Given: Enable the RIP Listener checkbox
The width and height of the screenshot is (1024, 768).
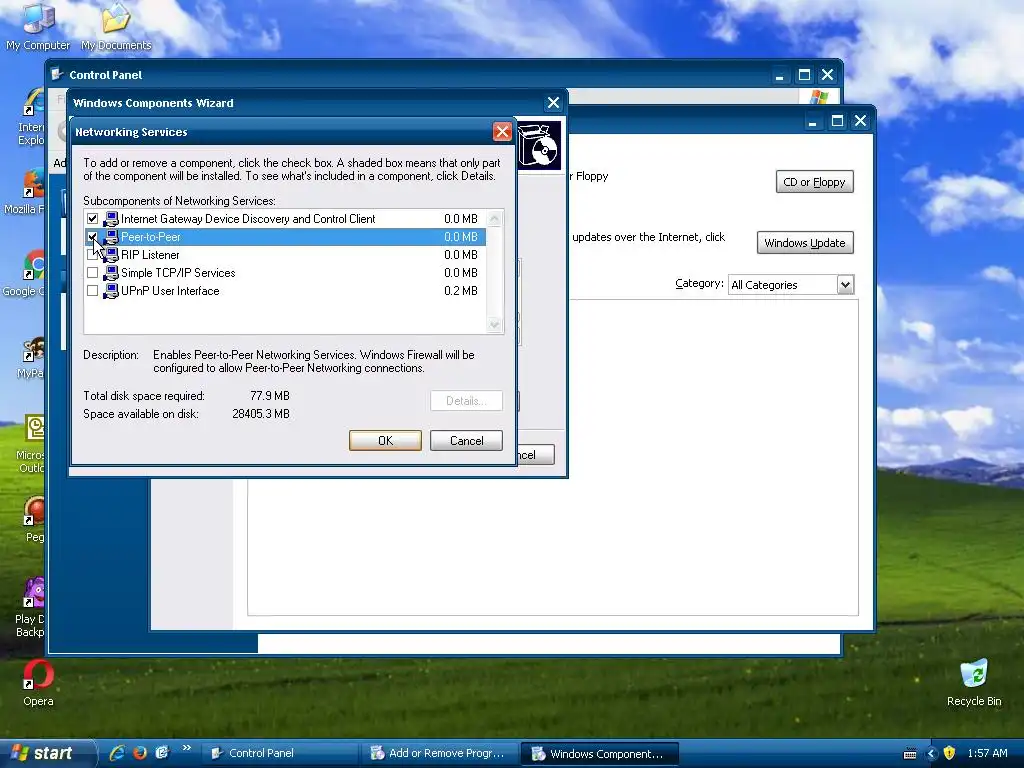Looking at the screenshot, I should pyautogui.click(x=92, y=255).
